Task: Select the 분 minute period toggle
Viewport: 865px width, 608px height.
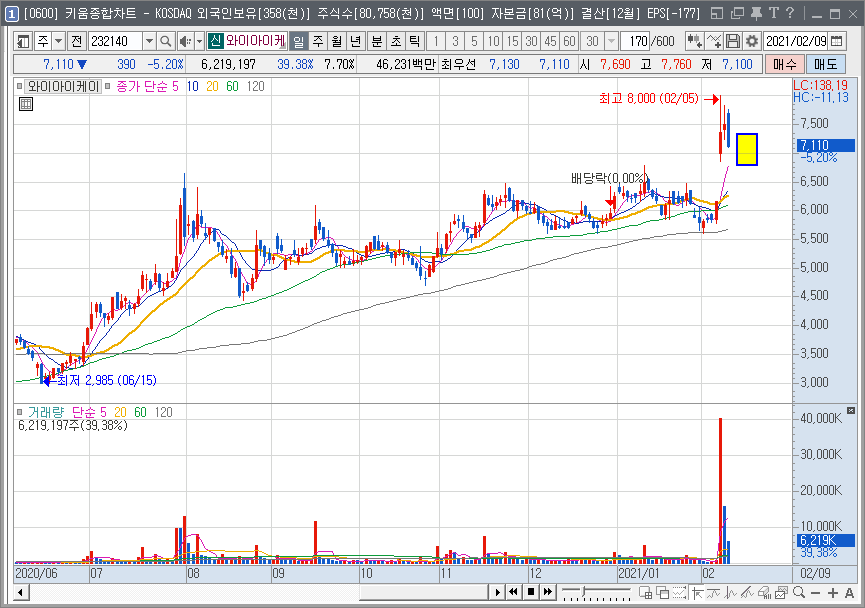Action: coord(377,41)
